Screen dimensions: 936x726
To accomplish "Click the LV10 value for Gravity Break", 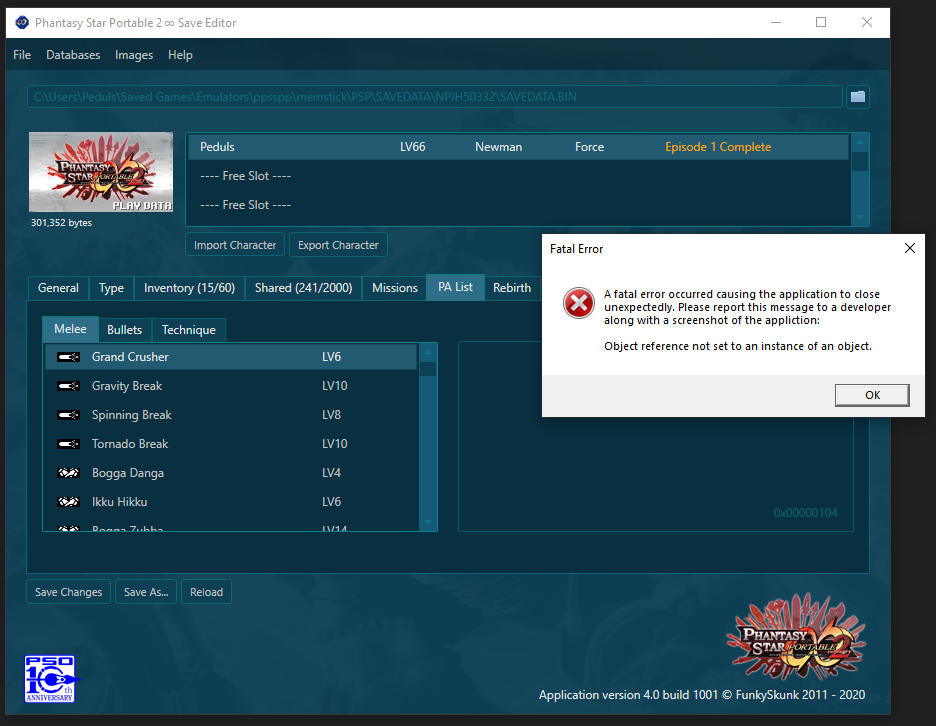I will pyautogui.click(x=334, y=386).
